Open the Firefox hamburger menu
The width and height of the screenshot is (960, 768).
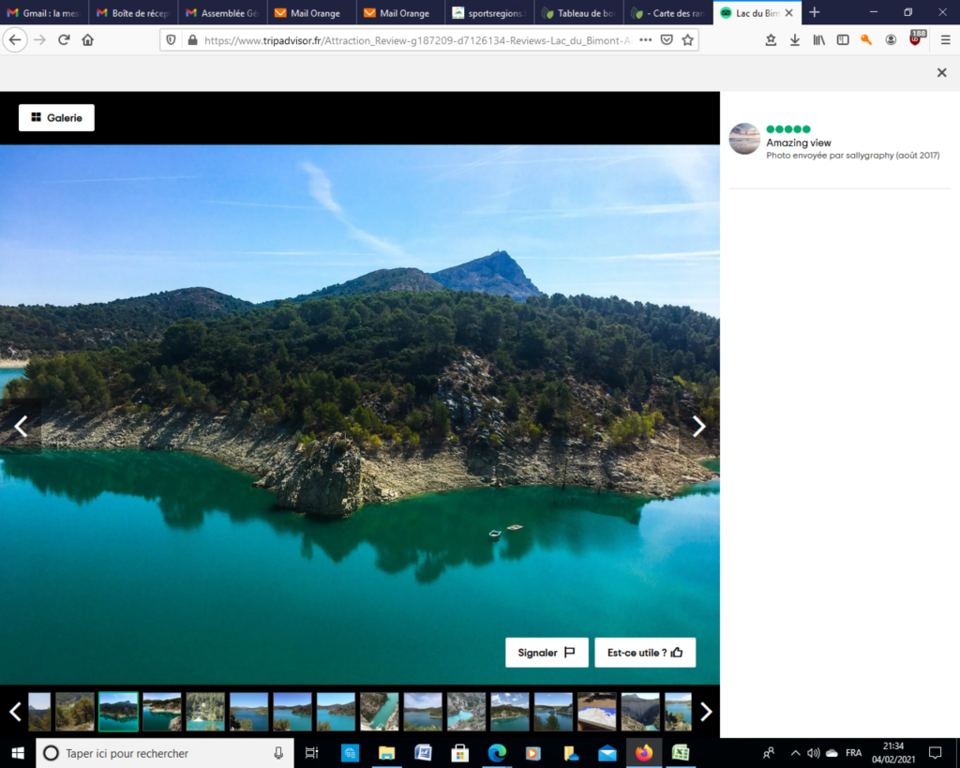(x=945, y=40)
